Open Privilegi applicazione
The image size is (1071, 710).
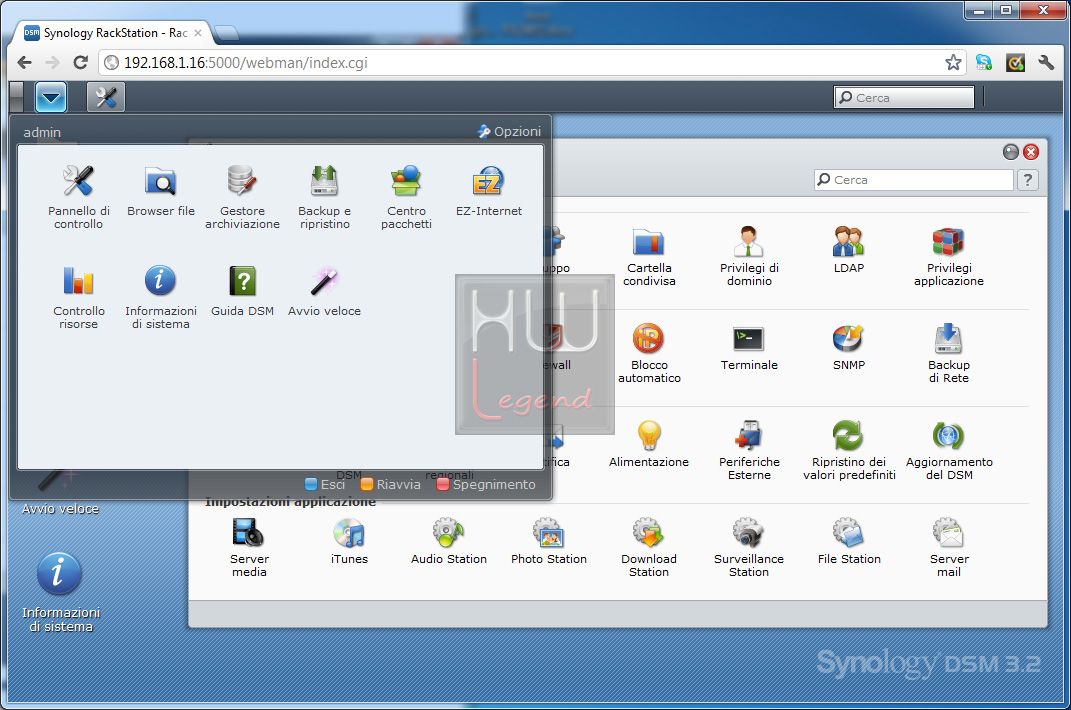click(949, 256)
